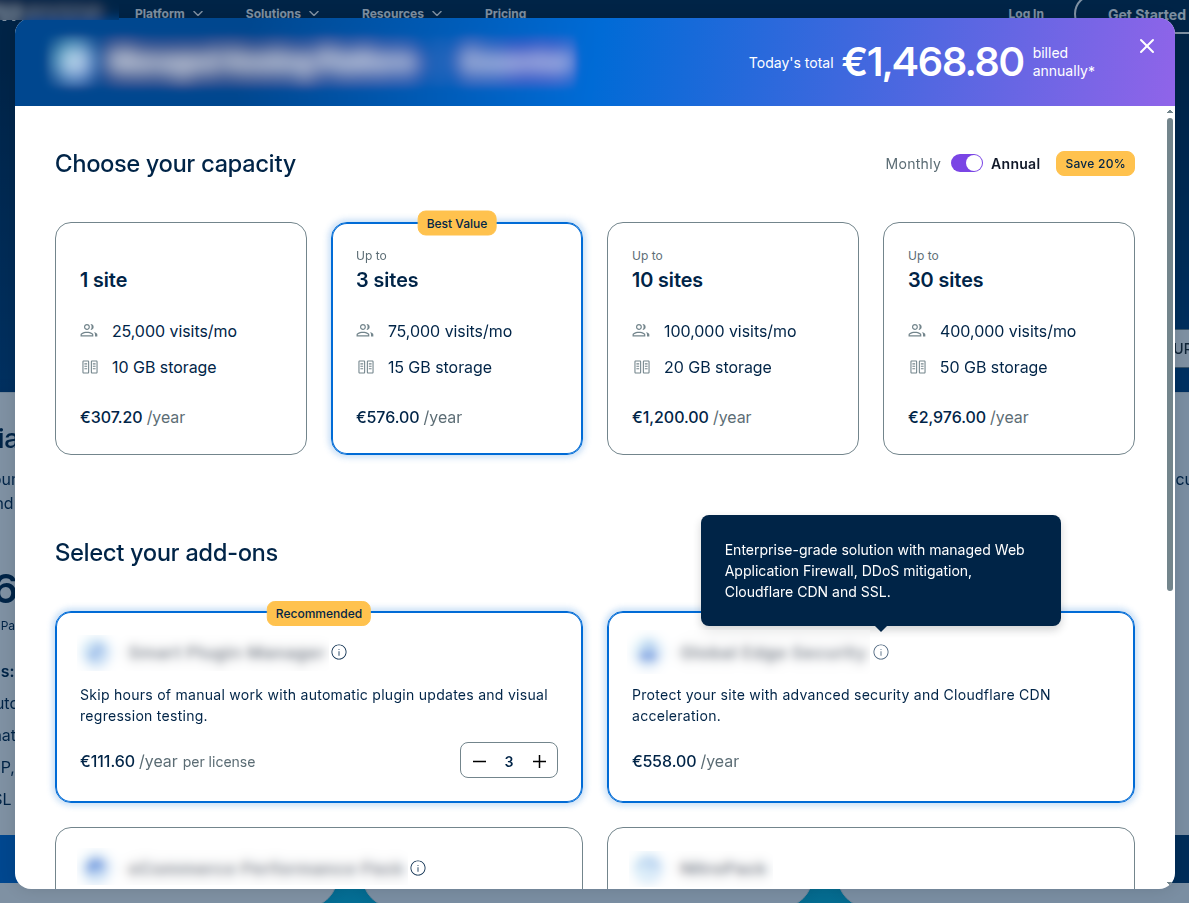Toggle the Monthly/Annual billing switch

point(967,163)
